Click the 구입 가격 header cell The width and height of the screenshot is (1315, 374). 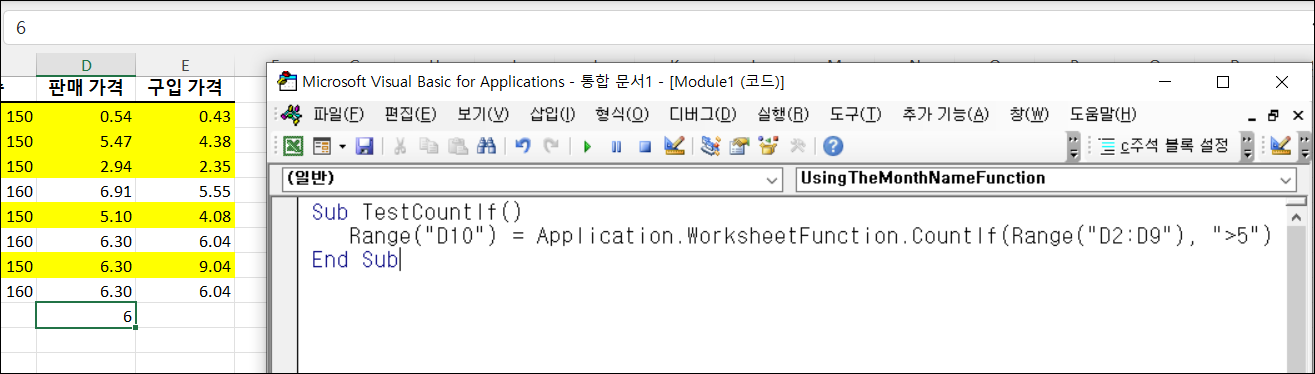(x=185, y=87)
